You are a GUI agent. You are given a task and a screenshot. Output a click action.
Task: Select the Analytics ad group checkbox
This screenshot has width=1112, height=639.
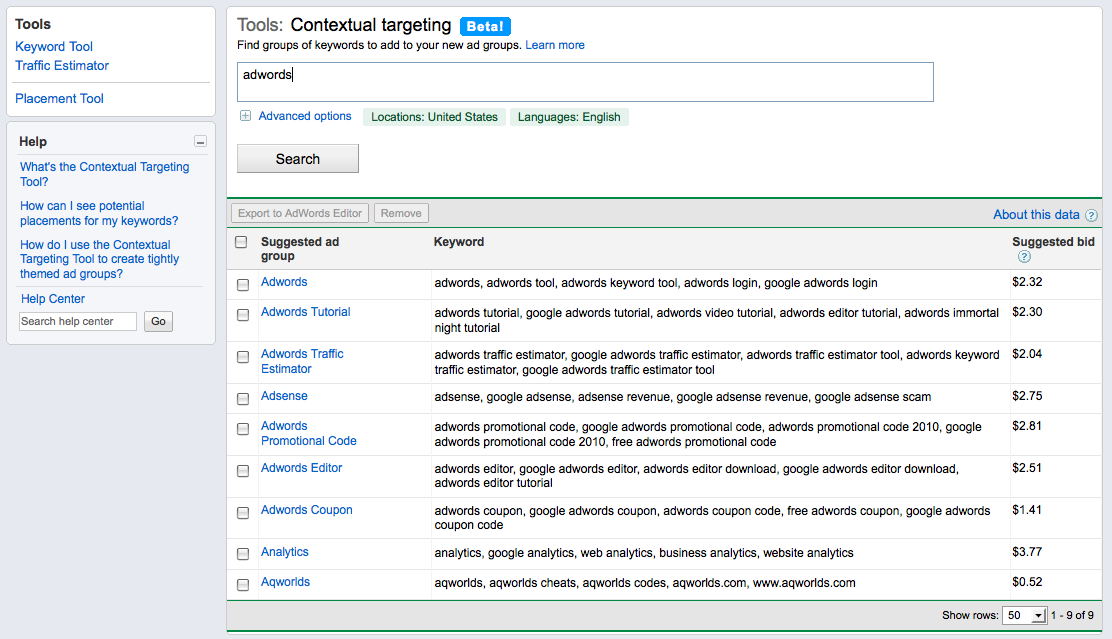243,554
